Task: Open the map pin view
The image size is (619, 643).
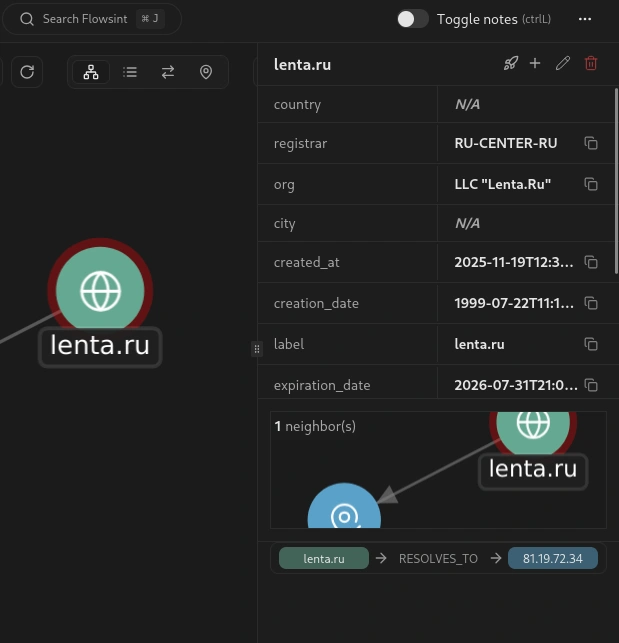Action: 206,72
